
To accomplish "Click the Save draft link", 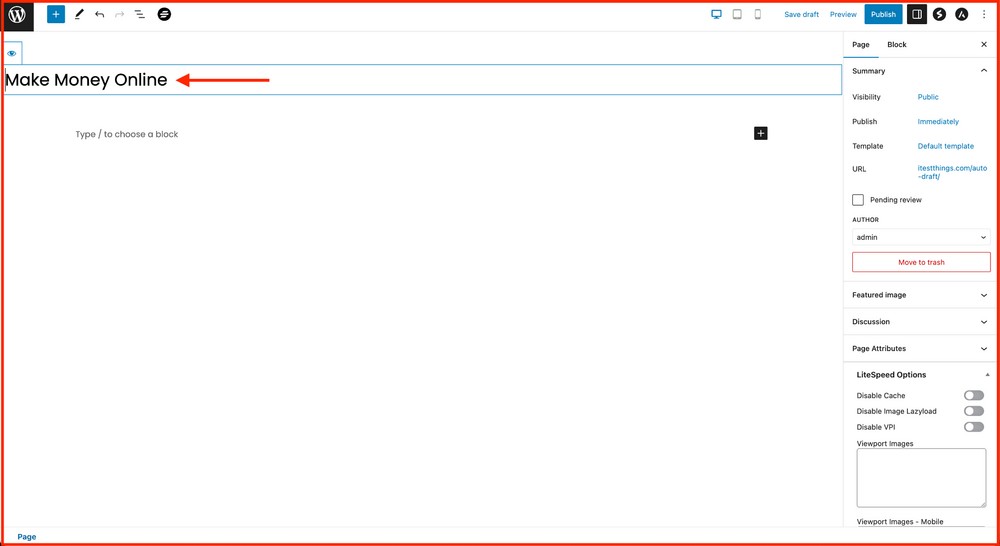I will (801, 15).
